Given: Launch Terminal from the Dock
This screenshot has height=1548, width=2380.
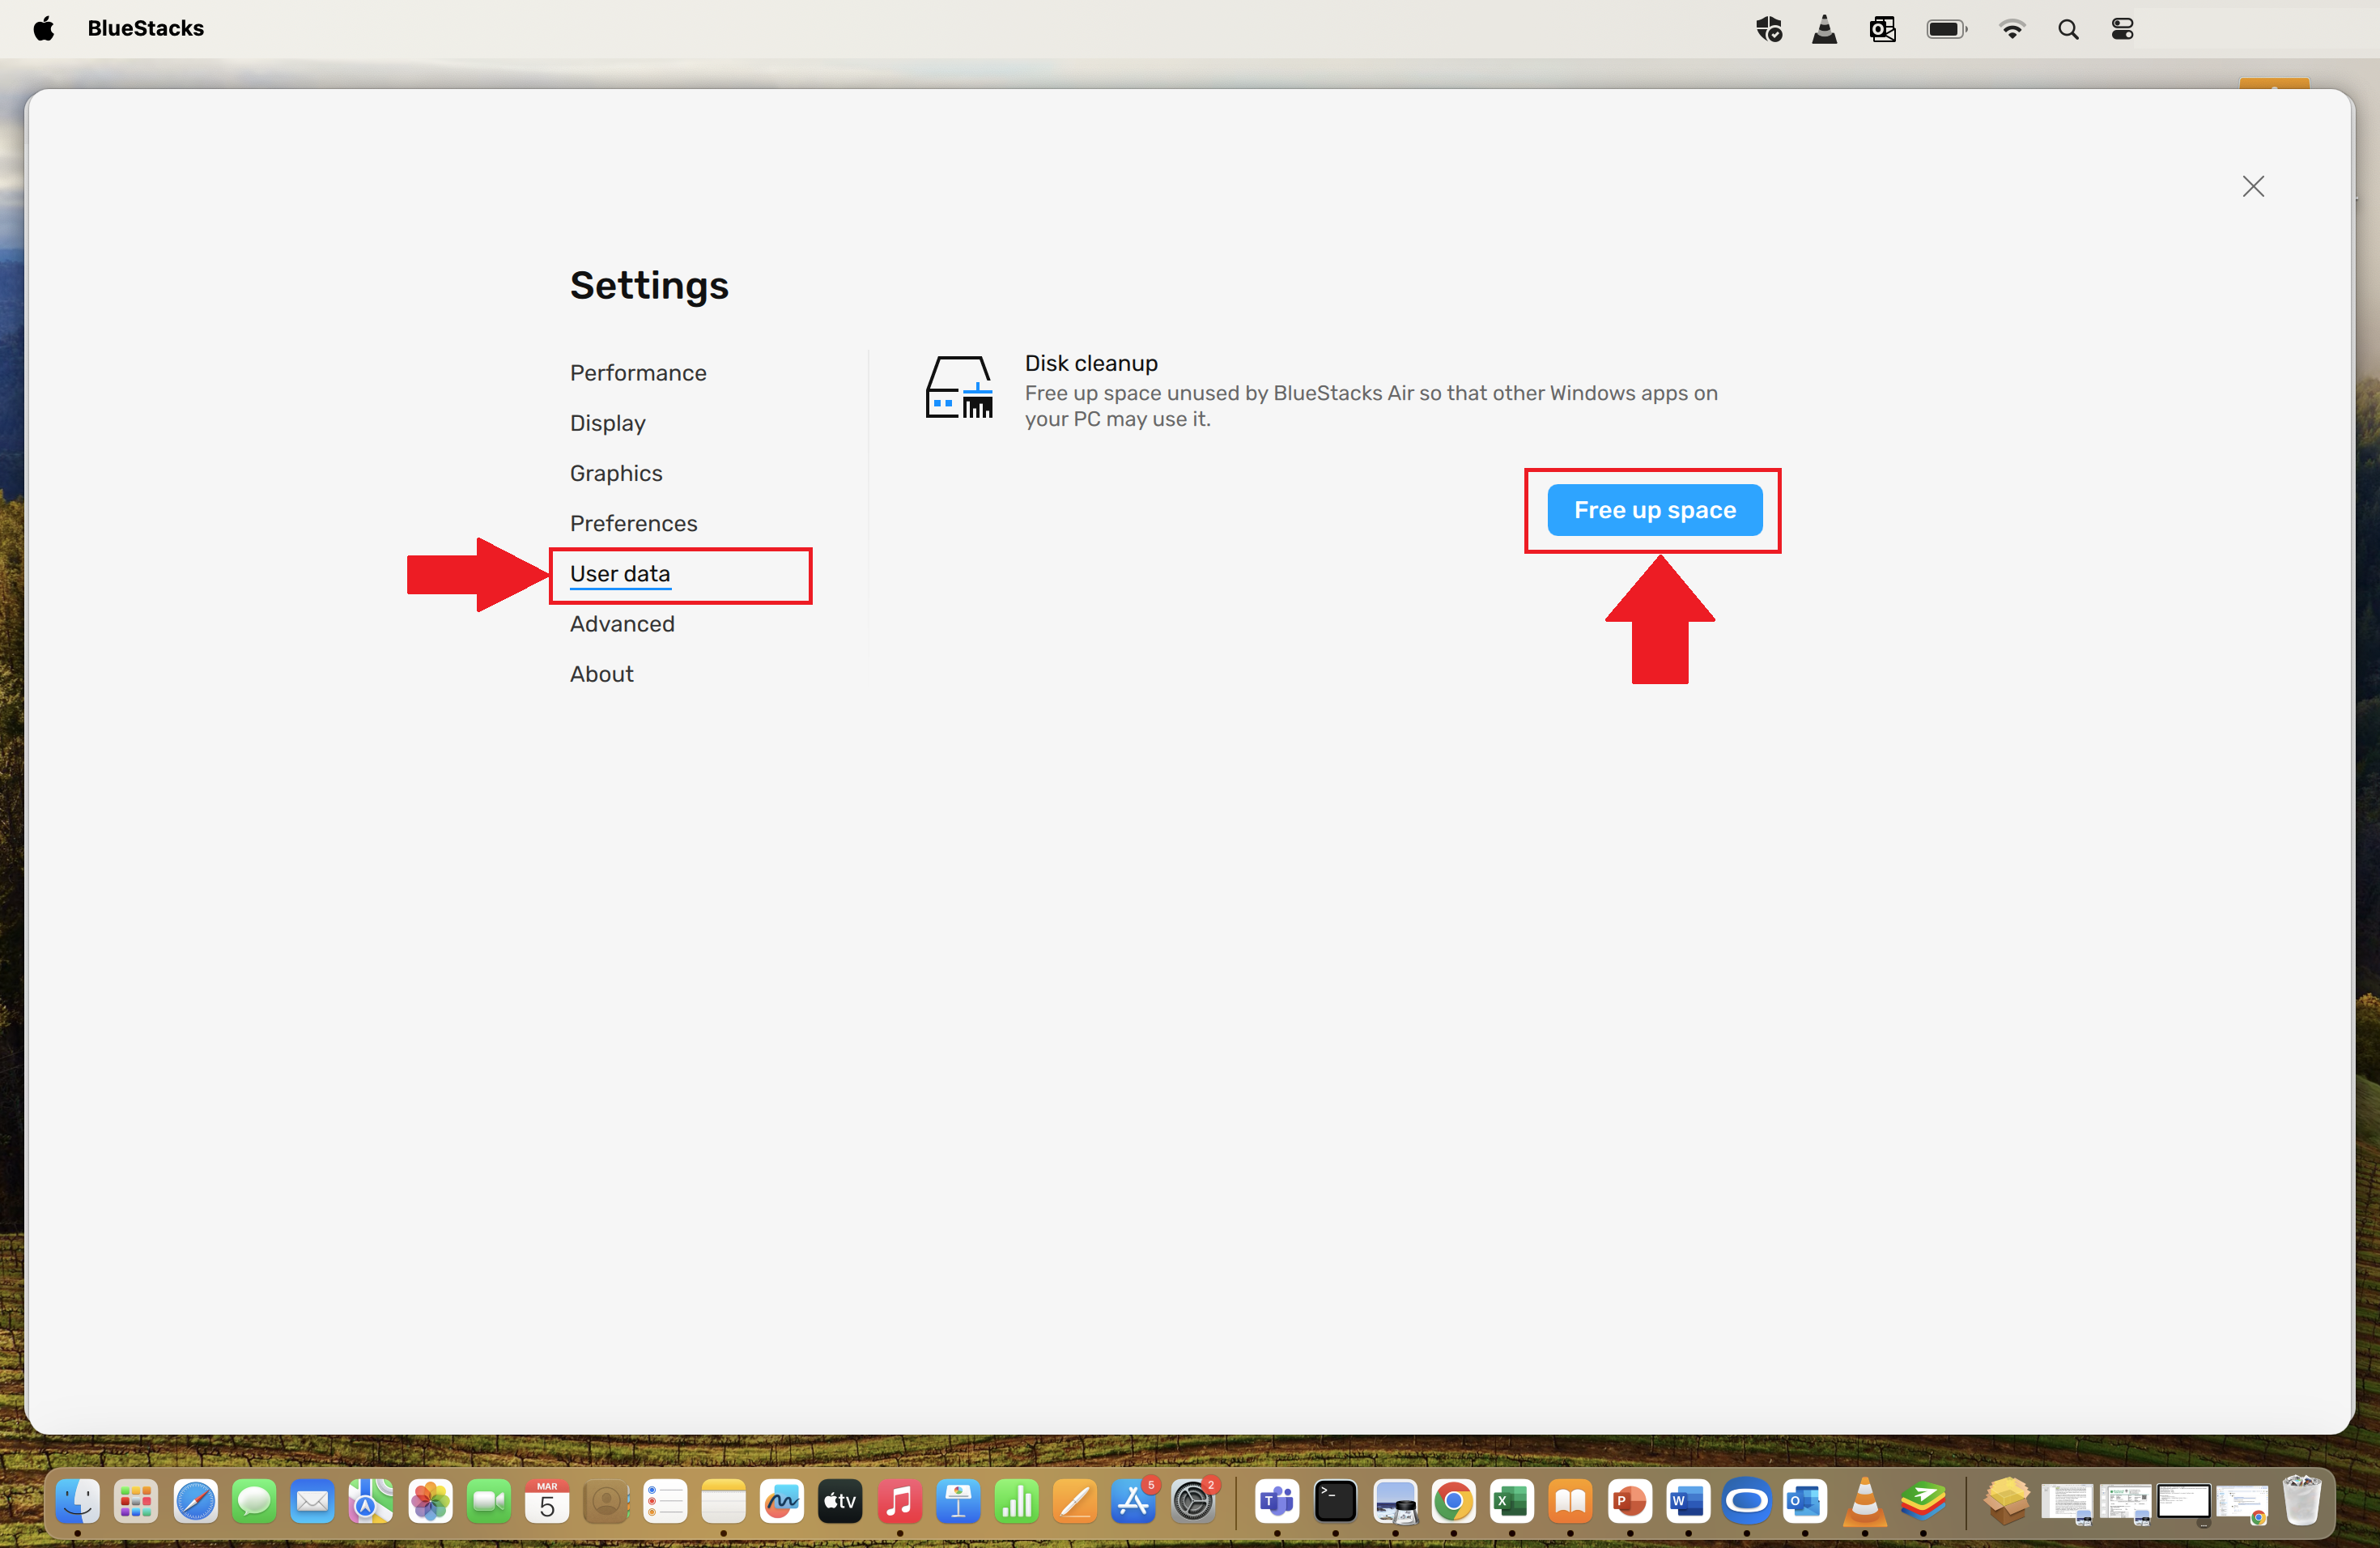Looking at the screenshot, I should pos(1335,1501).
